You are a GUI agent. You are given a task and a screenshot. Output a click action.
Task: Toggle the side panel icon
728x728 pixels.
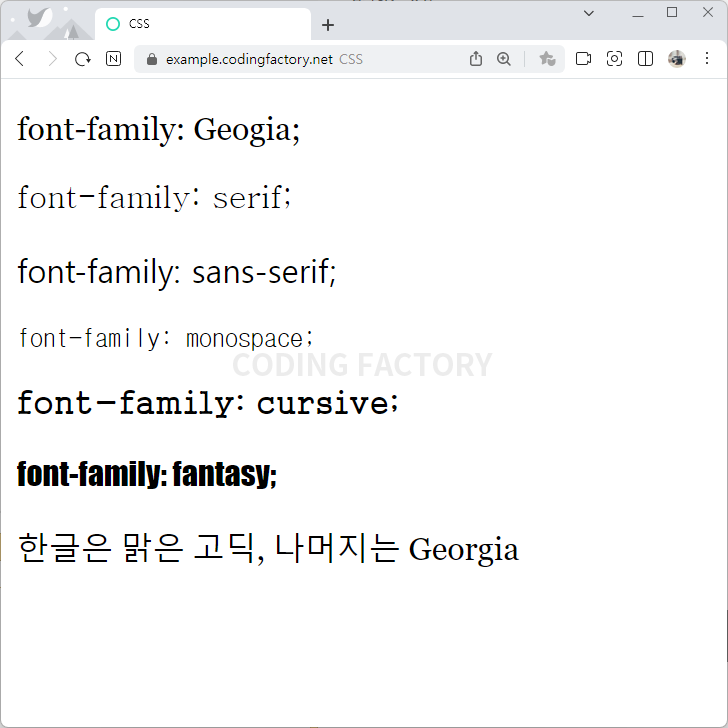(645, 59)
